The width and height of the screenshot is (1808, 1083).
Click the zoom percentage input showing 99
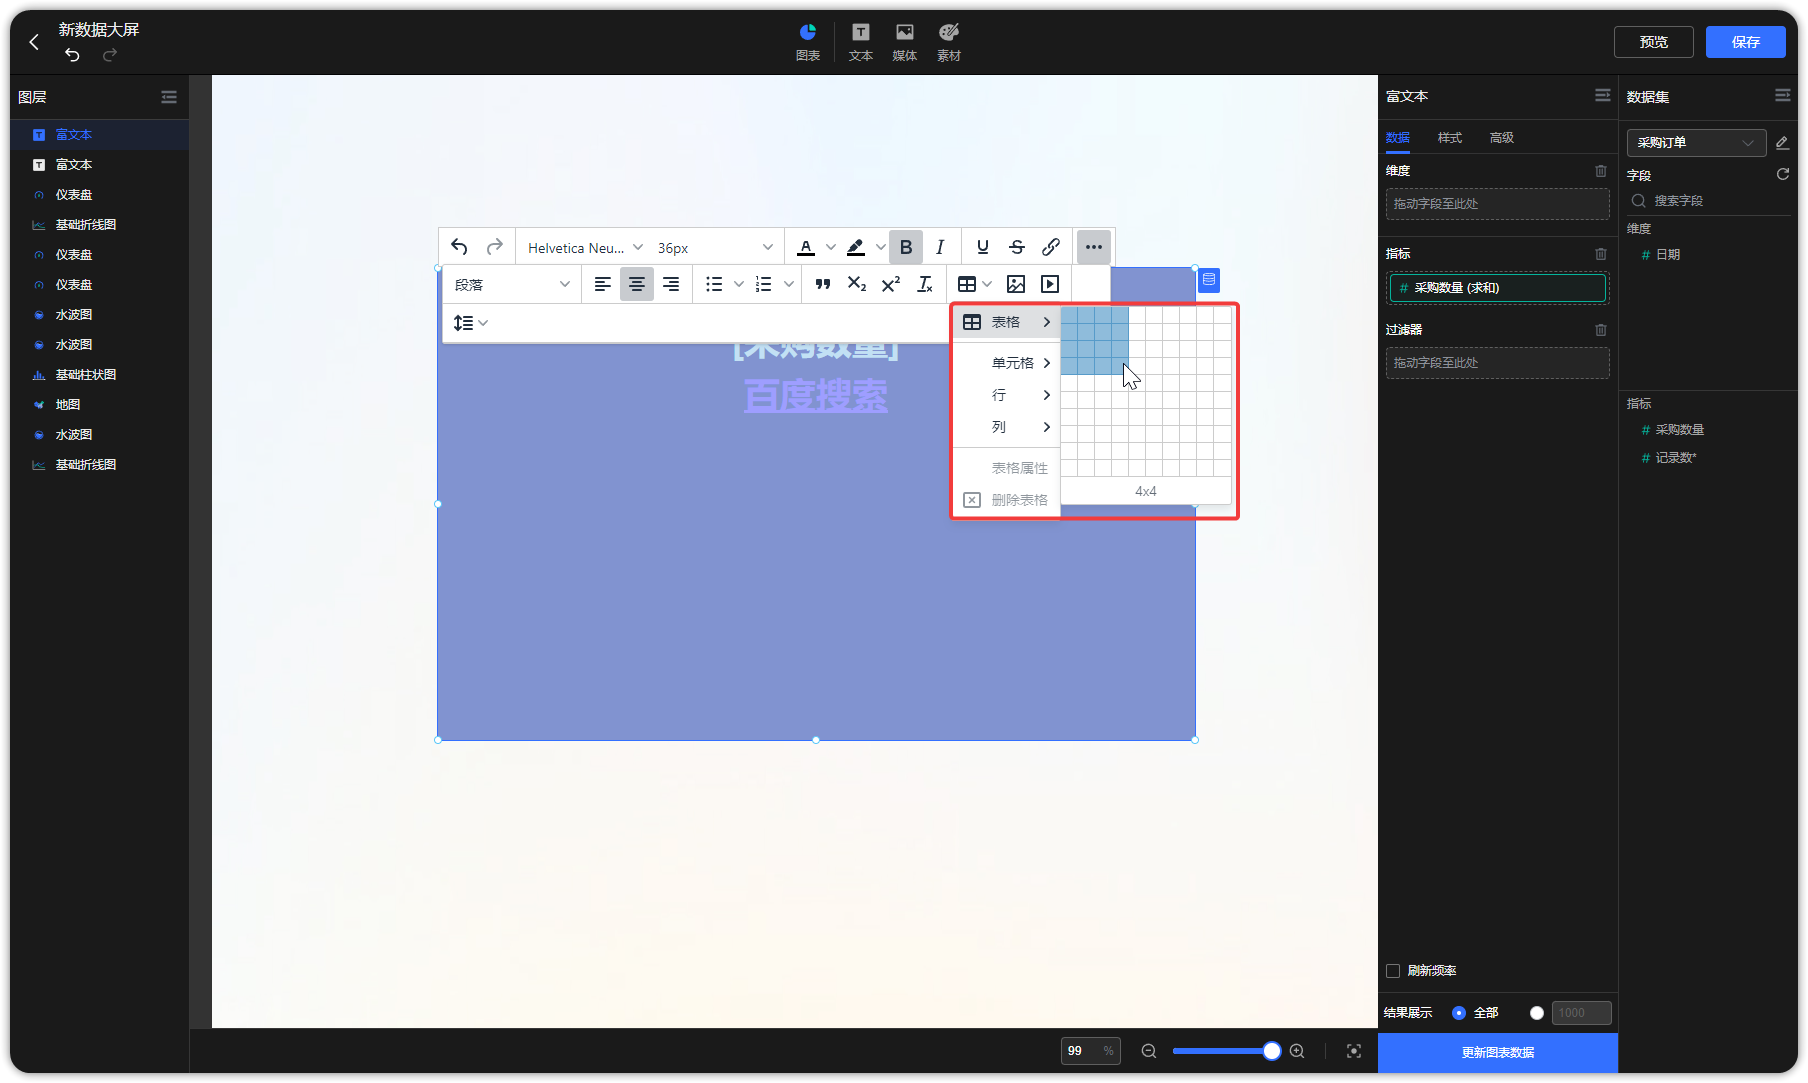pos(1090,1051)
